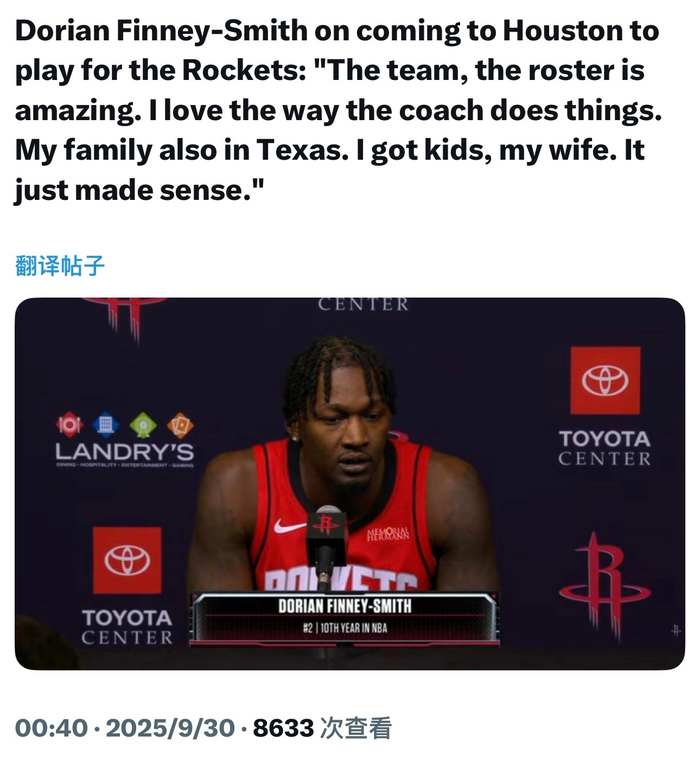Click the green Landry's entertainment icon
The width and height of the screenshot is (700, 759).
tap(143, 425)
